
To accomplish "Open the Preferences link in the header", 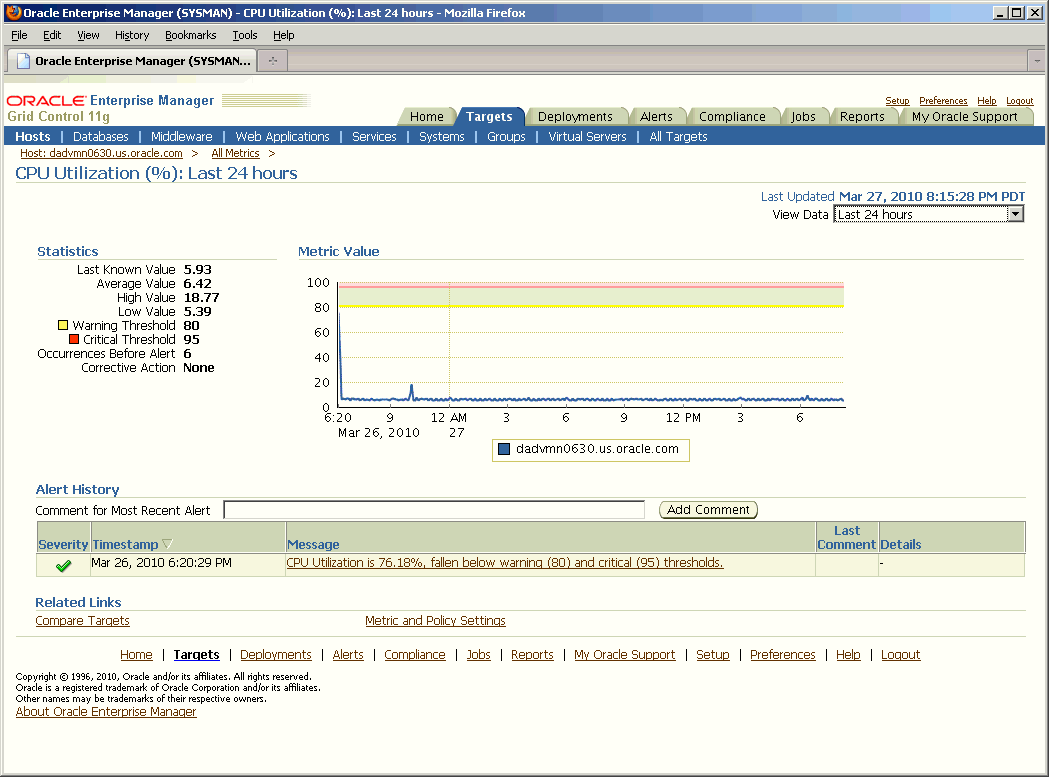I will click(x=943, y=101).
